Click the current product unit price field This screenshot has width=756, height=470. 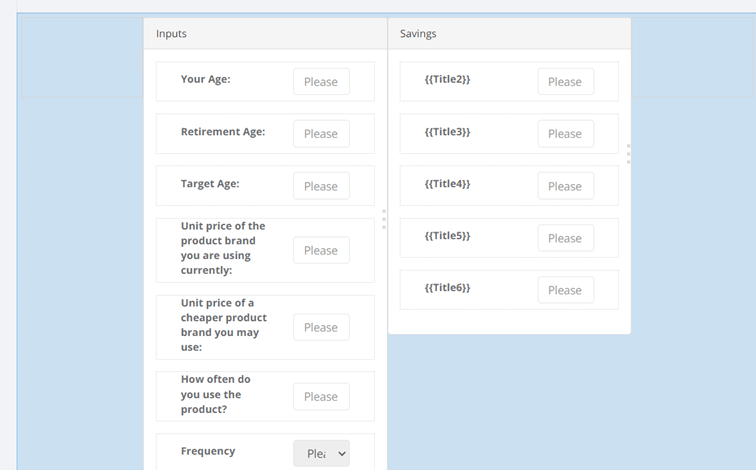[321, 250]
